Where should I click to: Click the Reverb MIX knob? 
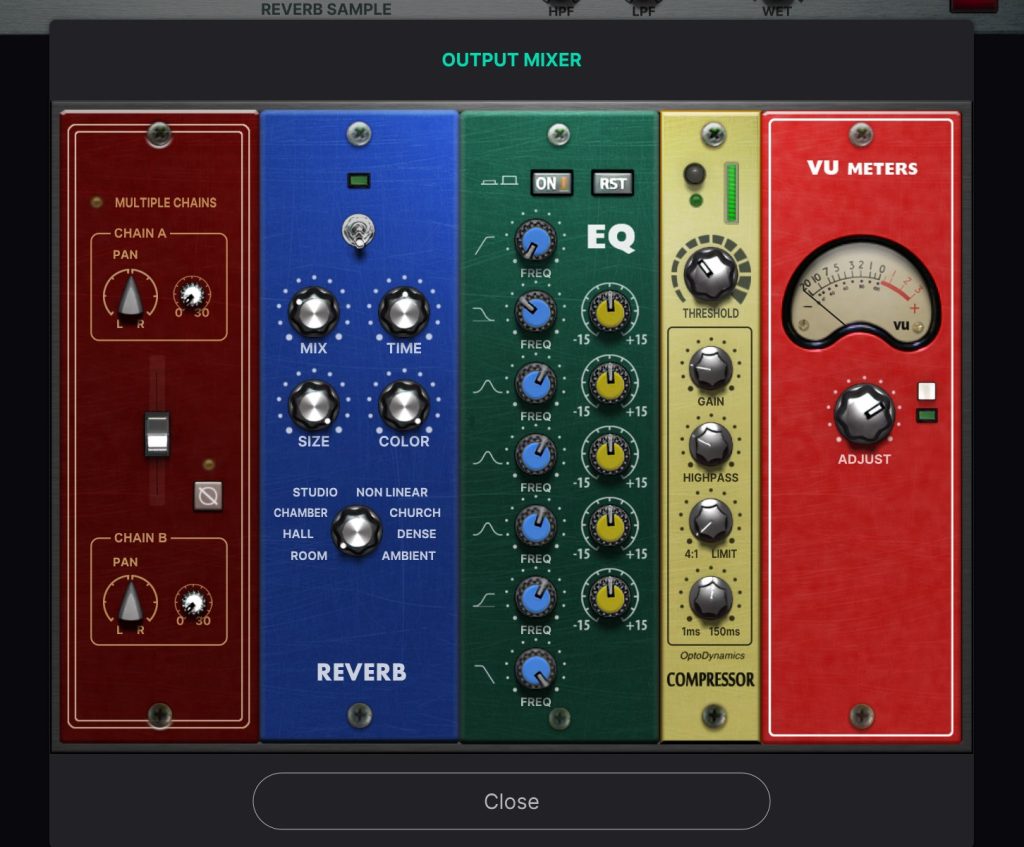click(313, 312)
